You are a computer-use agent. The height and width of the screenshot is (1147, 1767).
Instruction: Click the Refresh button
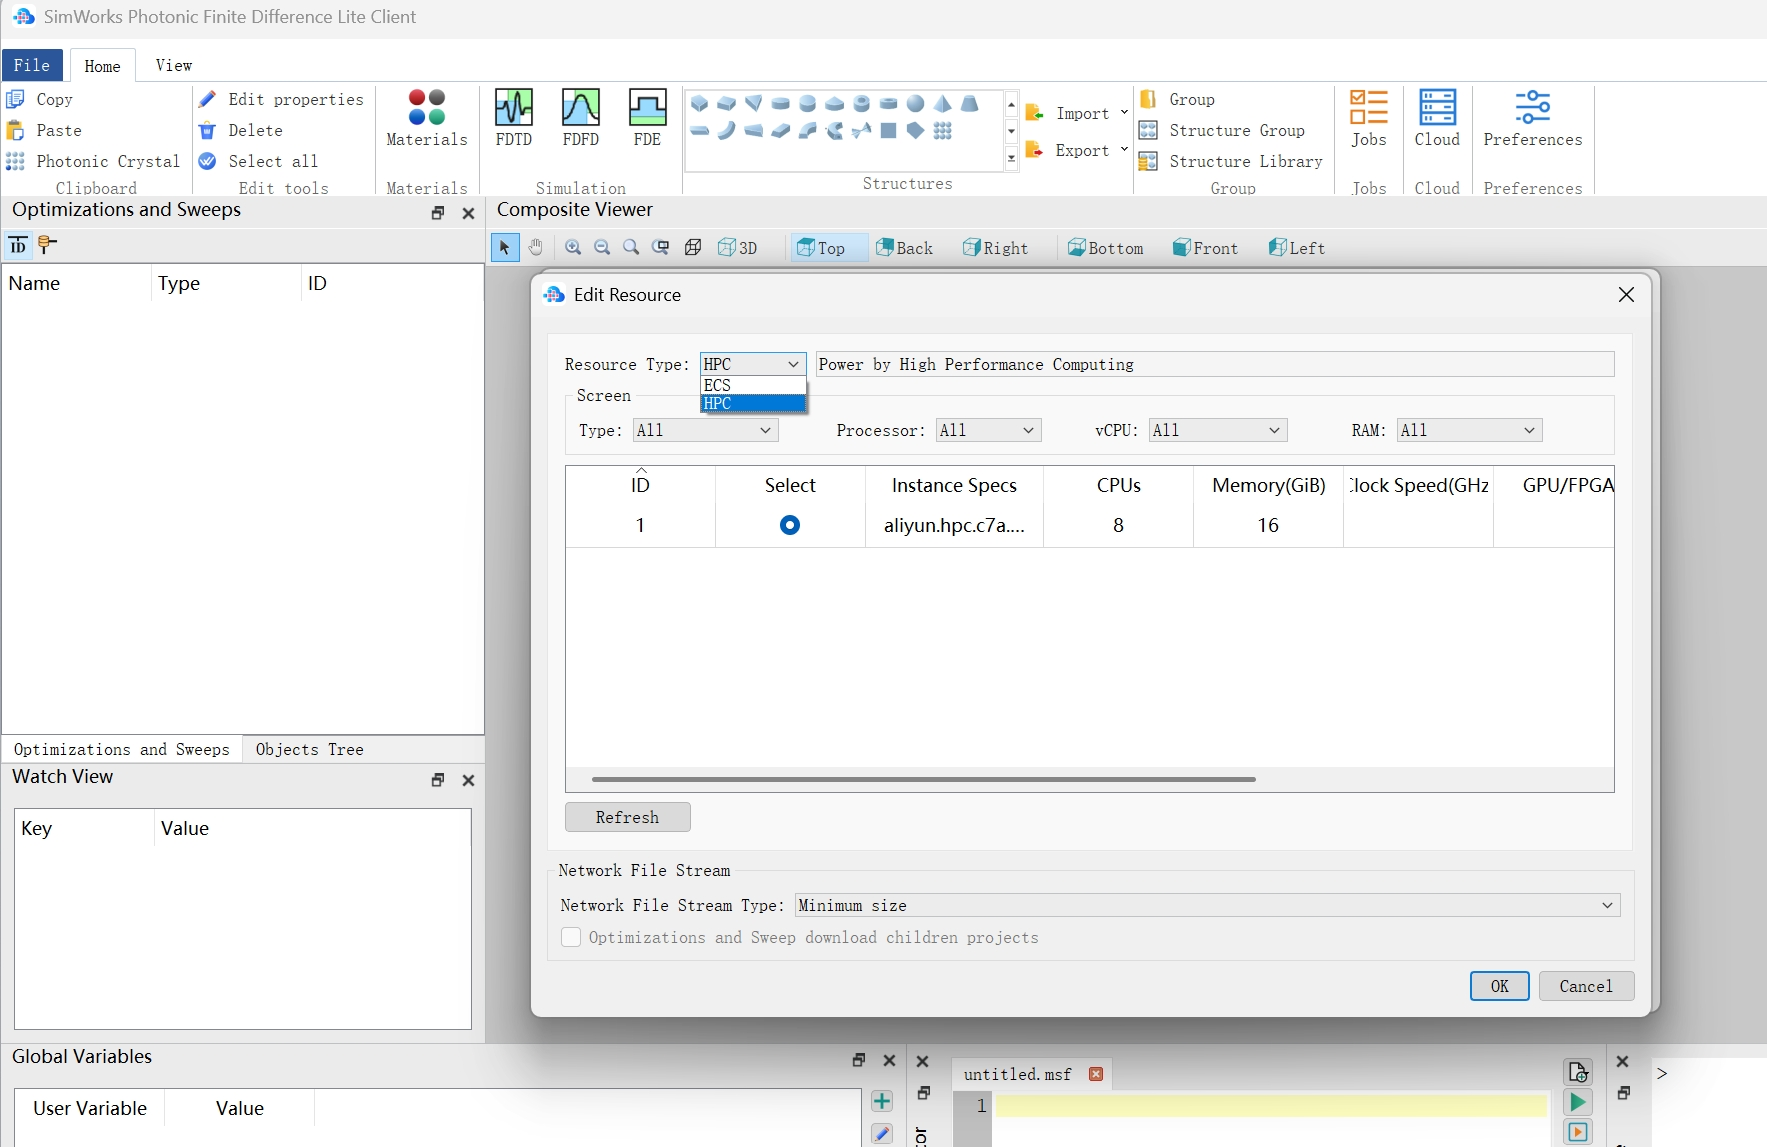(627, 817)
